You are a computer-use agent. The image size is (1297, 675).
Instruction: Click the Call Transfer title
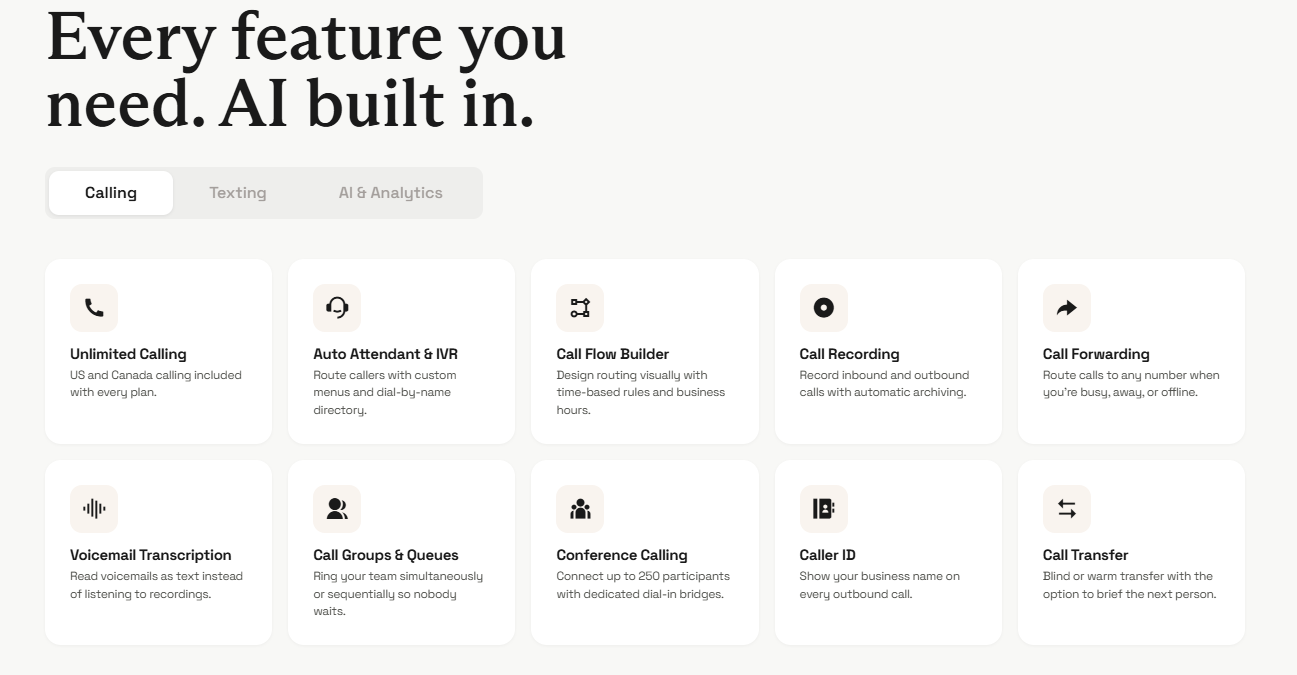click(1086, 555)
